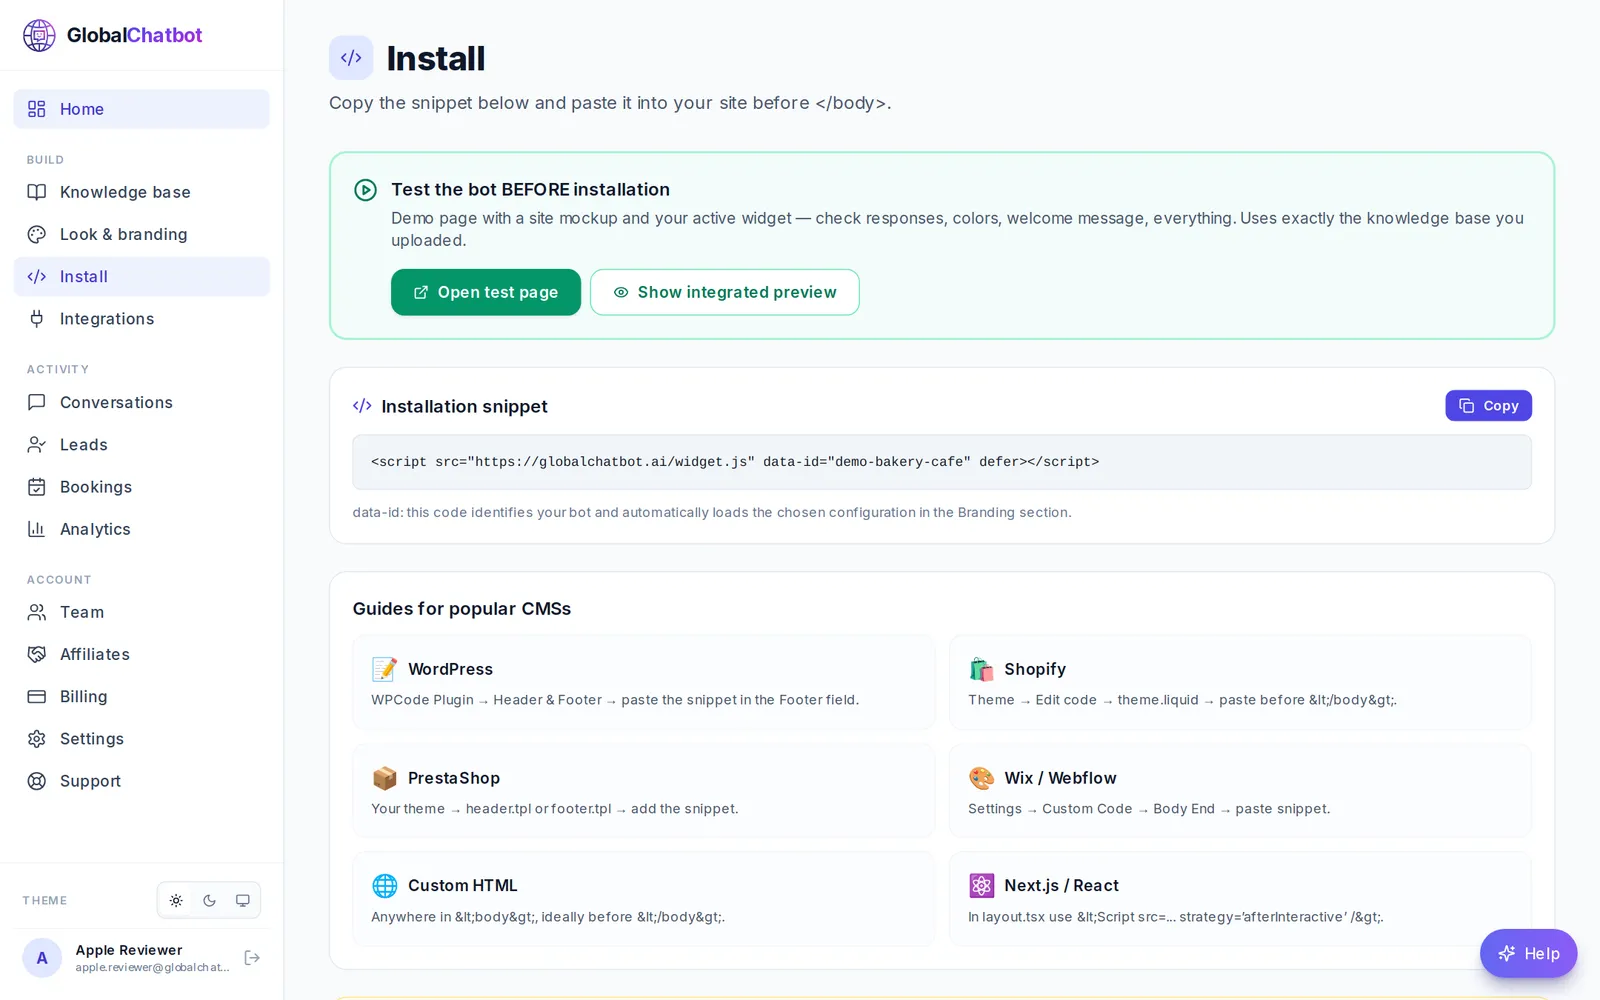Switch to dark theme moon toggle
The height and width of the screenshot is (1000, 1600).
coord(209,901)
